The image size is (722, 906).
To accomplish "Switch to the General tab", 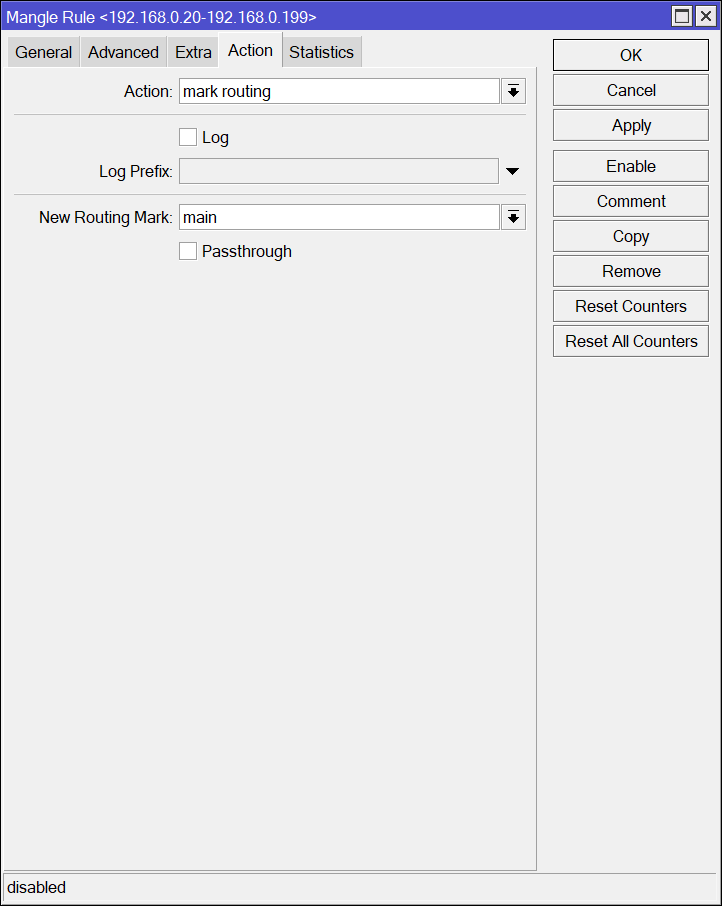I will (x=44, y=53).
